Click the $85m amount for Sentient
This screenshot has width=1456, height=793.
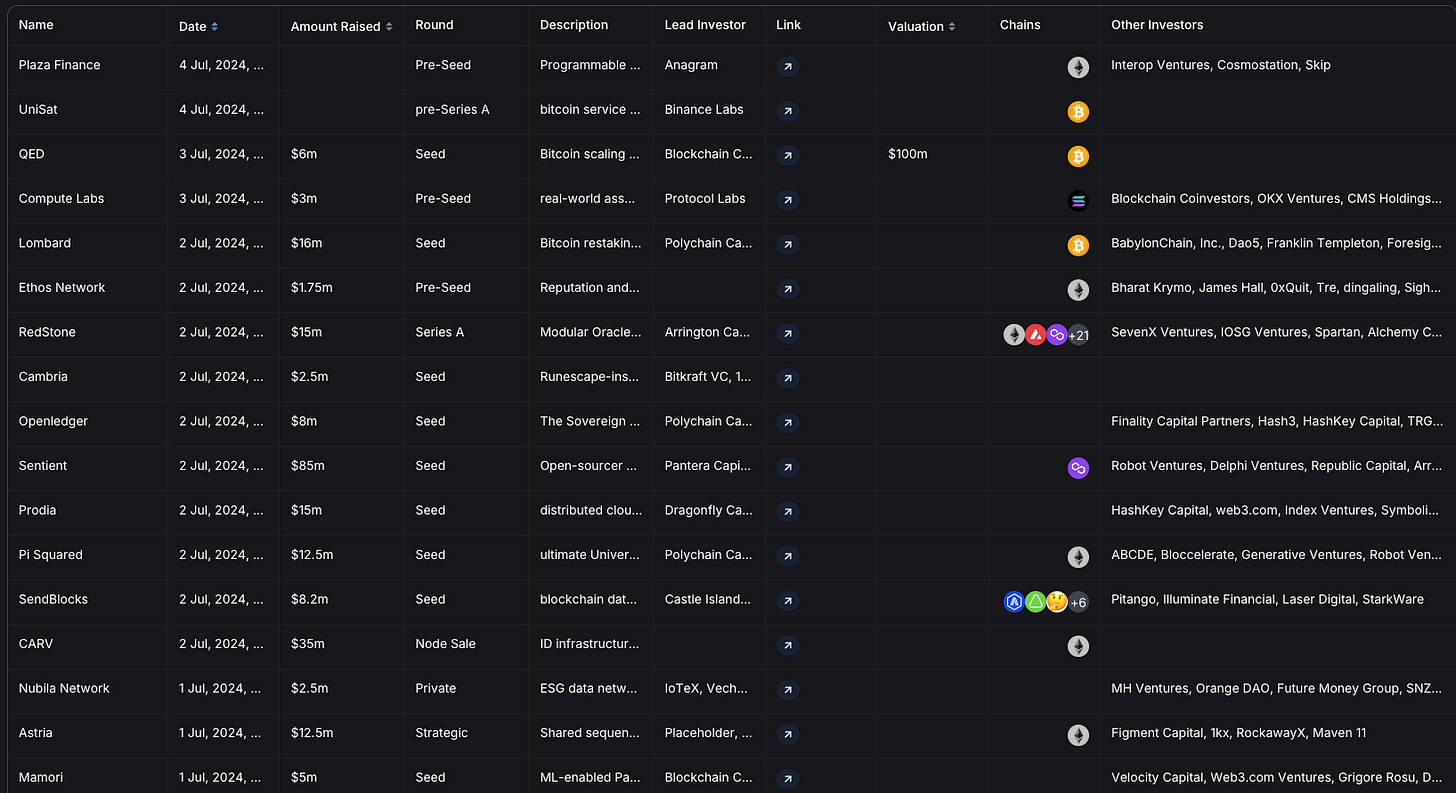point(307,466)
